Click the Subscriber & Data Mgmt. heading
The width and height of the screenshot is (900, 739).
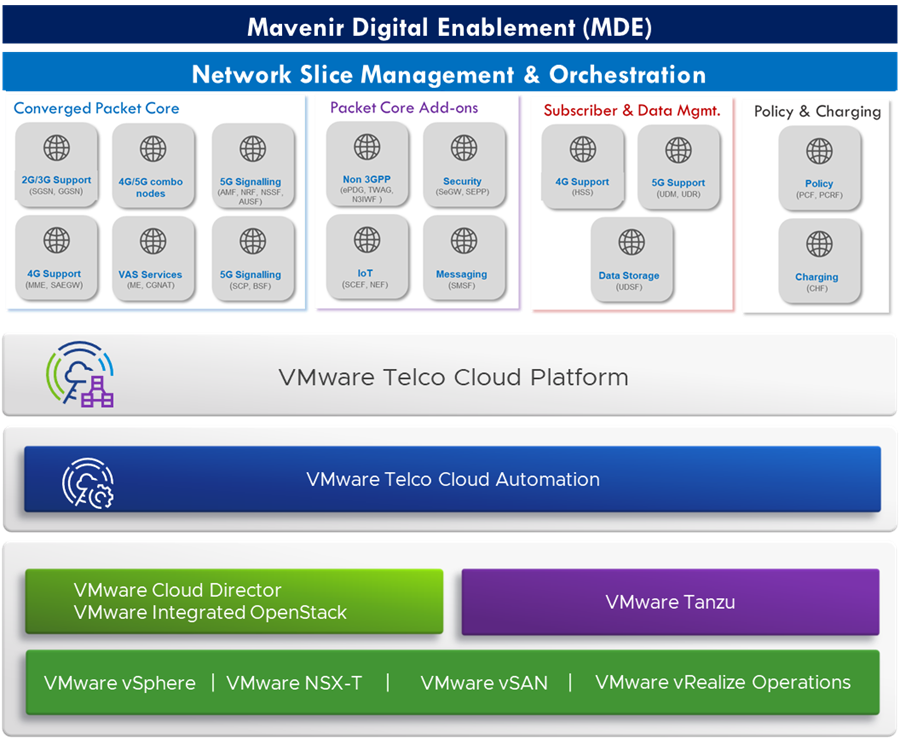(632, 110)
